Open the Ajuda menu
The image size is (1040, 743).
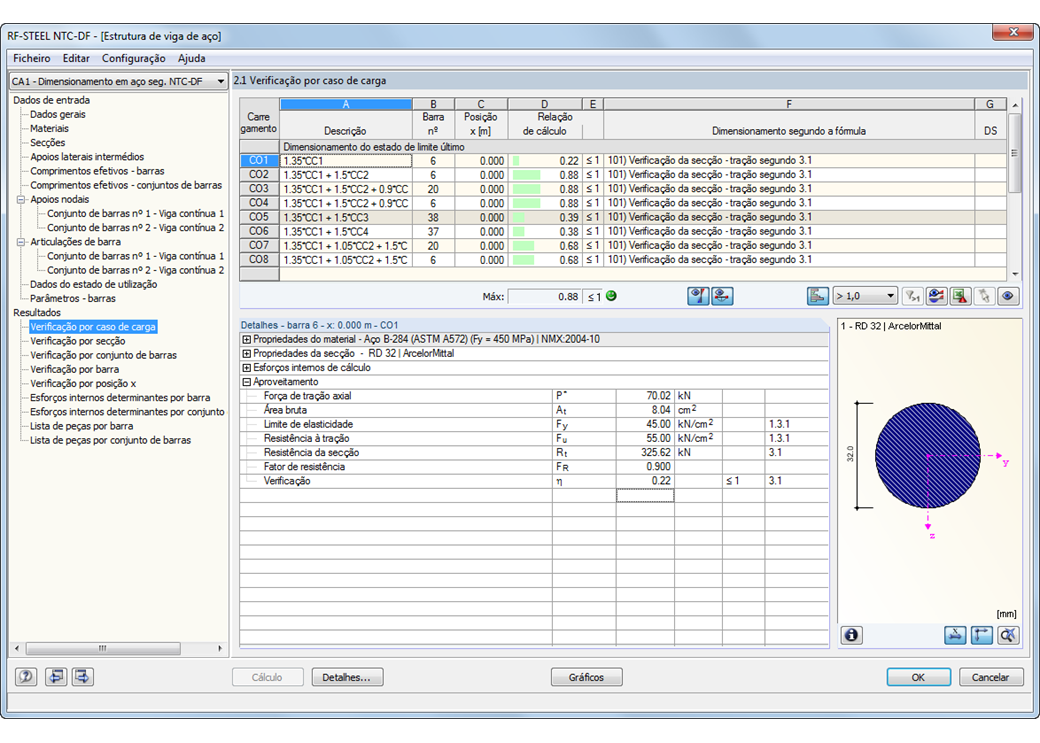[x=192, y=58]
